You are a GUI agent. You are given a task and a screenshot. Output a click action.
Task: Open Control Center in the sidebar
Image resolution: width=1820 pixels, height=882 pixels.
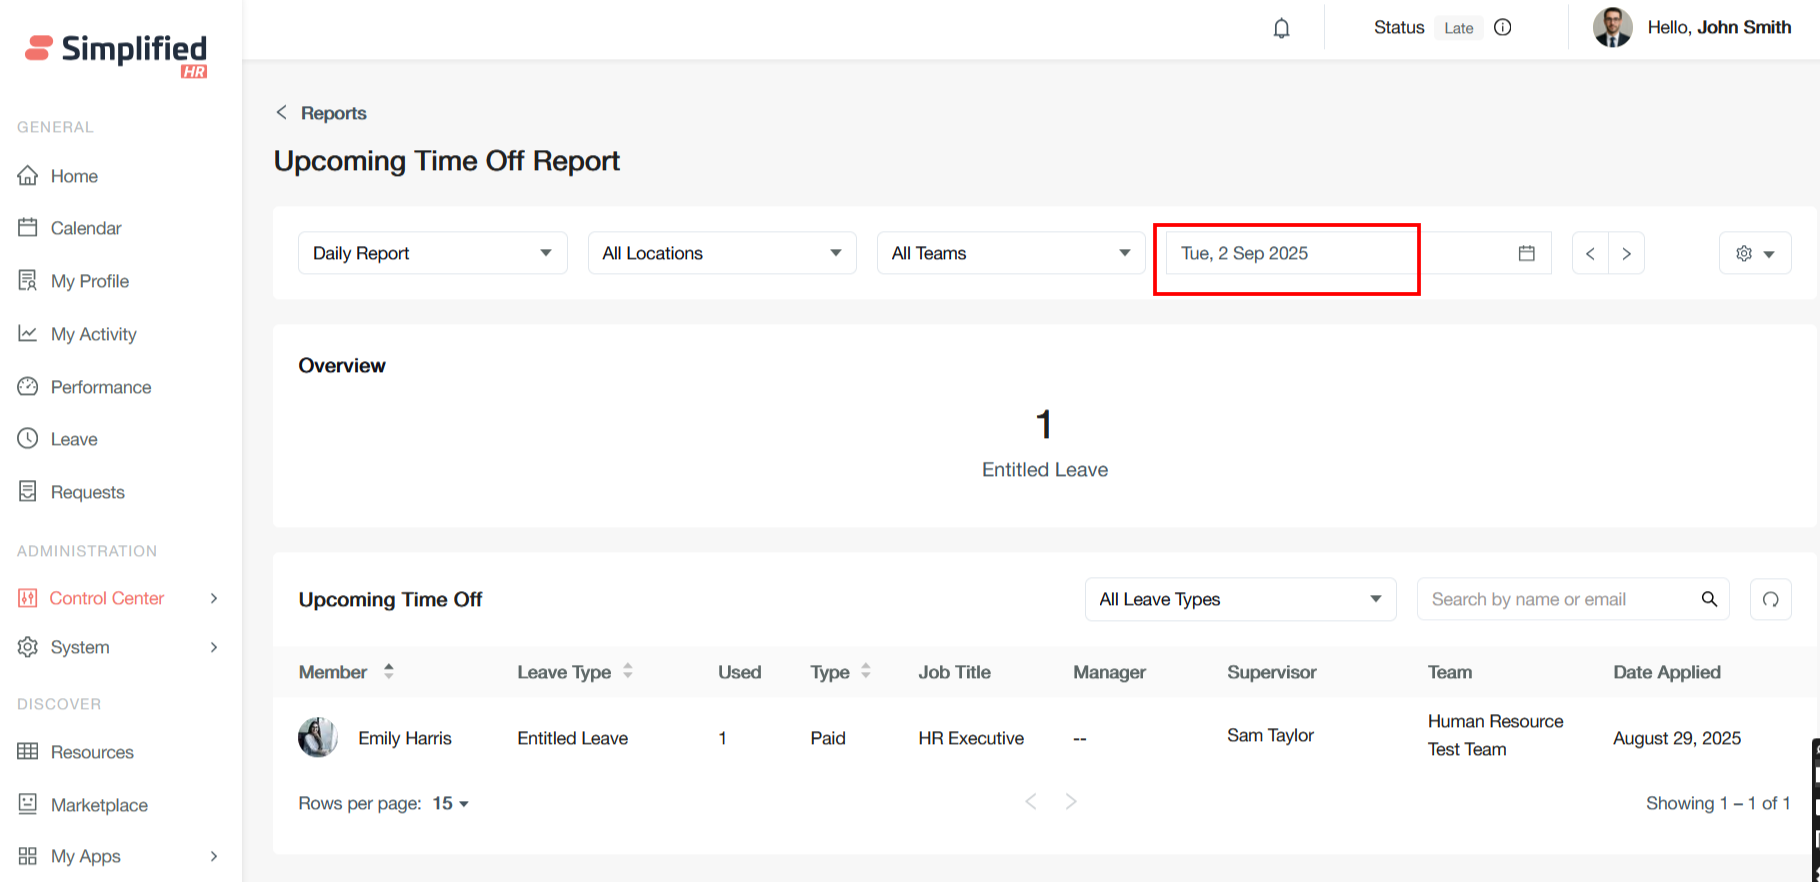[x=107, y=598]
